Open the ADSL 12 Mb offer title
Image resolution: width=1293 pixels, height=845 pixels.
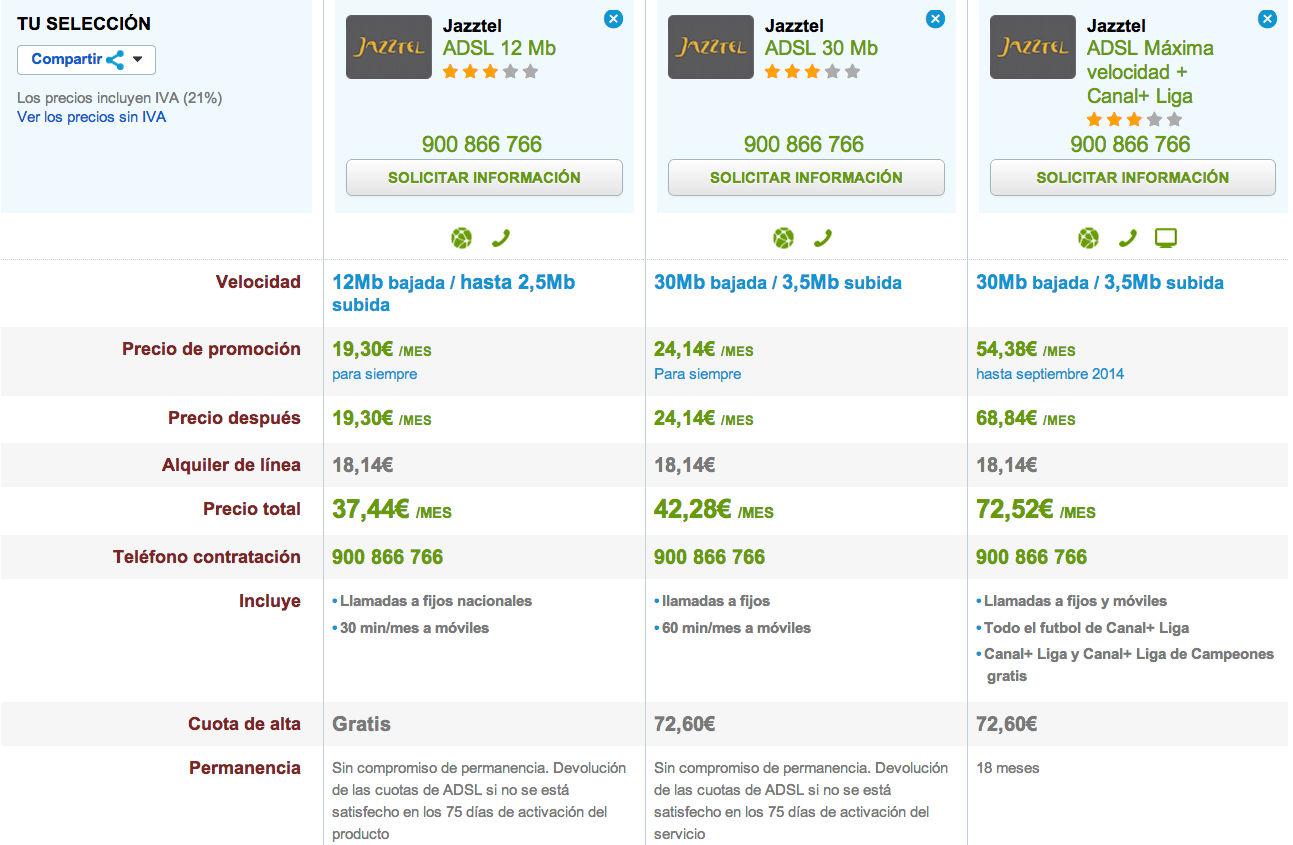[499, 48]
